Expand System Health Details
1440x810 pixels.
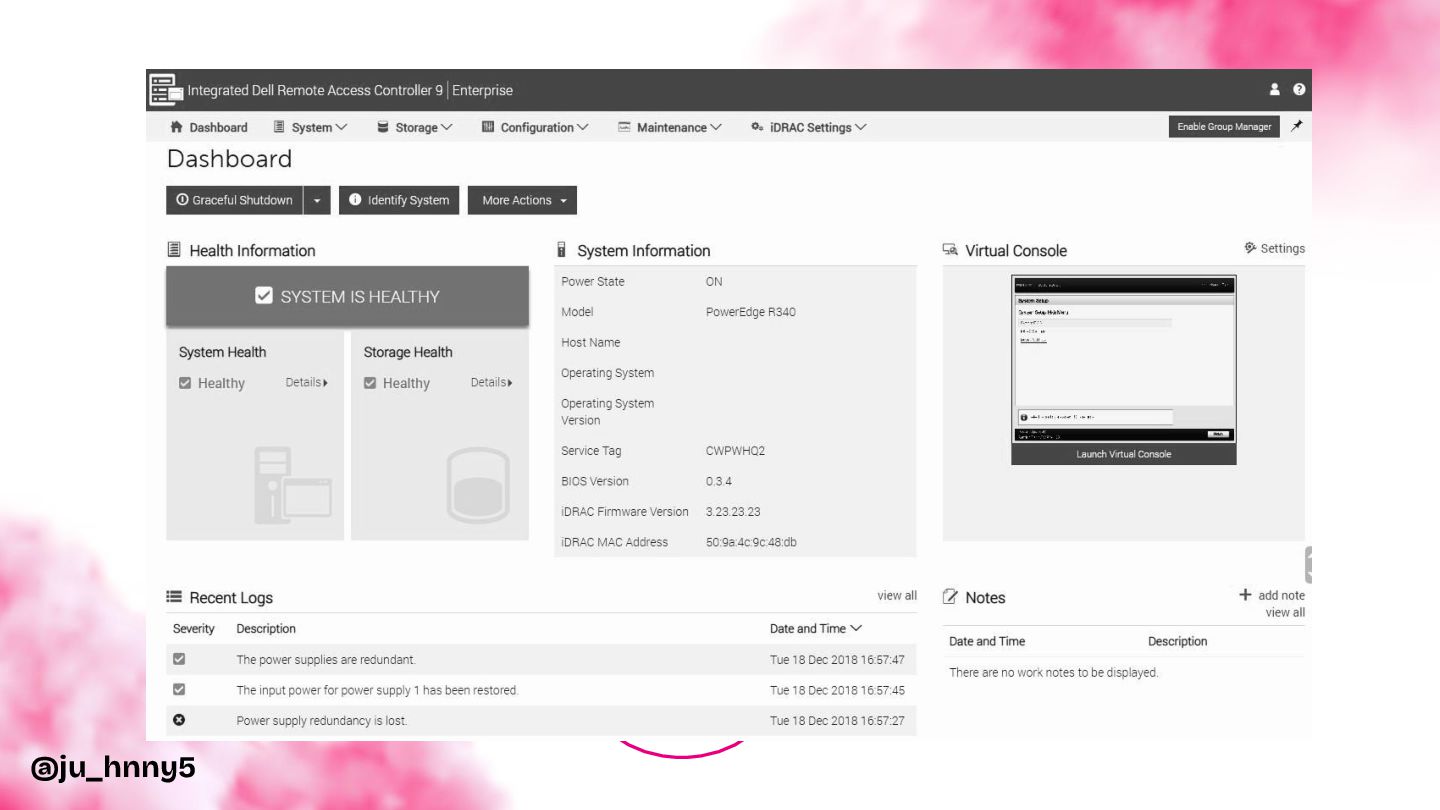306,382
